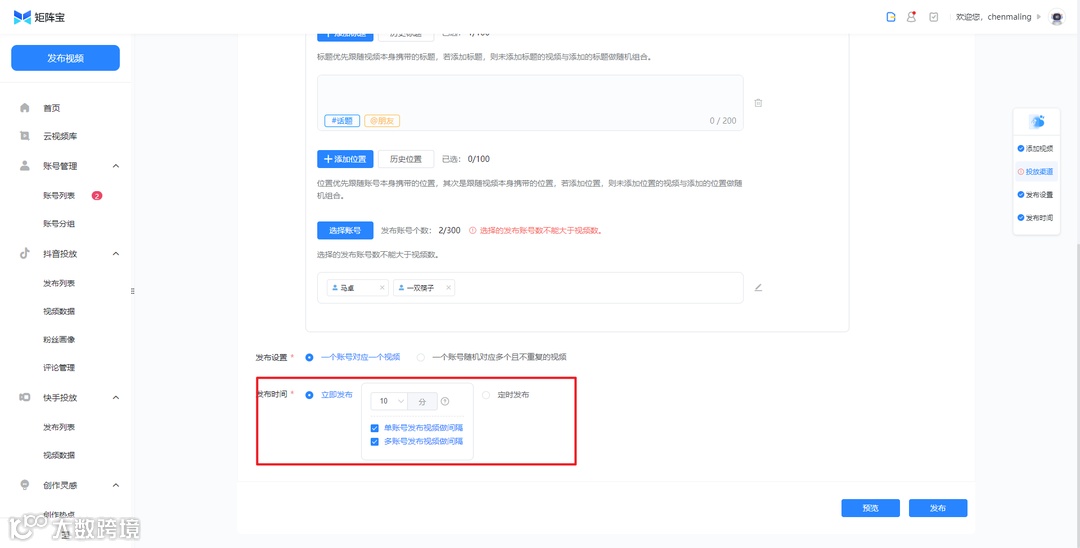Image resolution: width=1080 pixels, height=548 pixels.
Task: Click the checklist task icon in header
Action: 933,17
